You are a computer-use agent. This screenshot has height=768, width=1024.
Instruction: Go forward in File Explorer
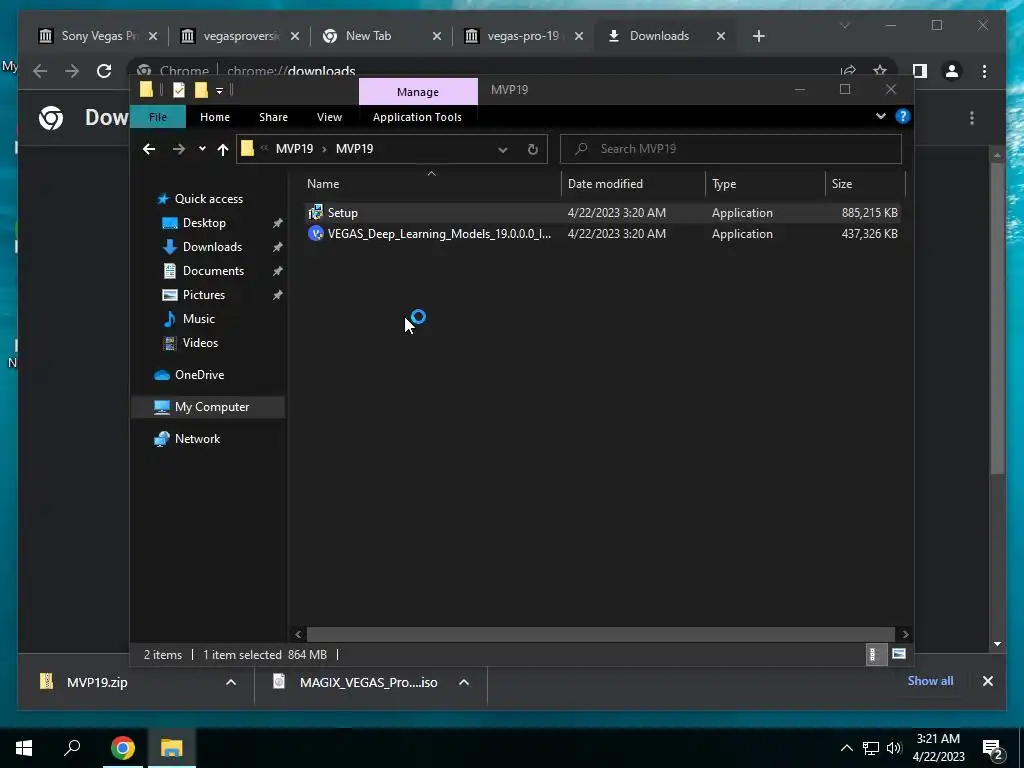pos(178,149)
